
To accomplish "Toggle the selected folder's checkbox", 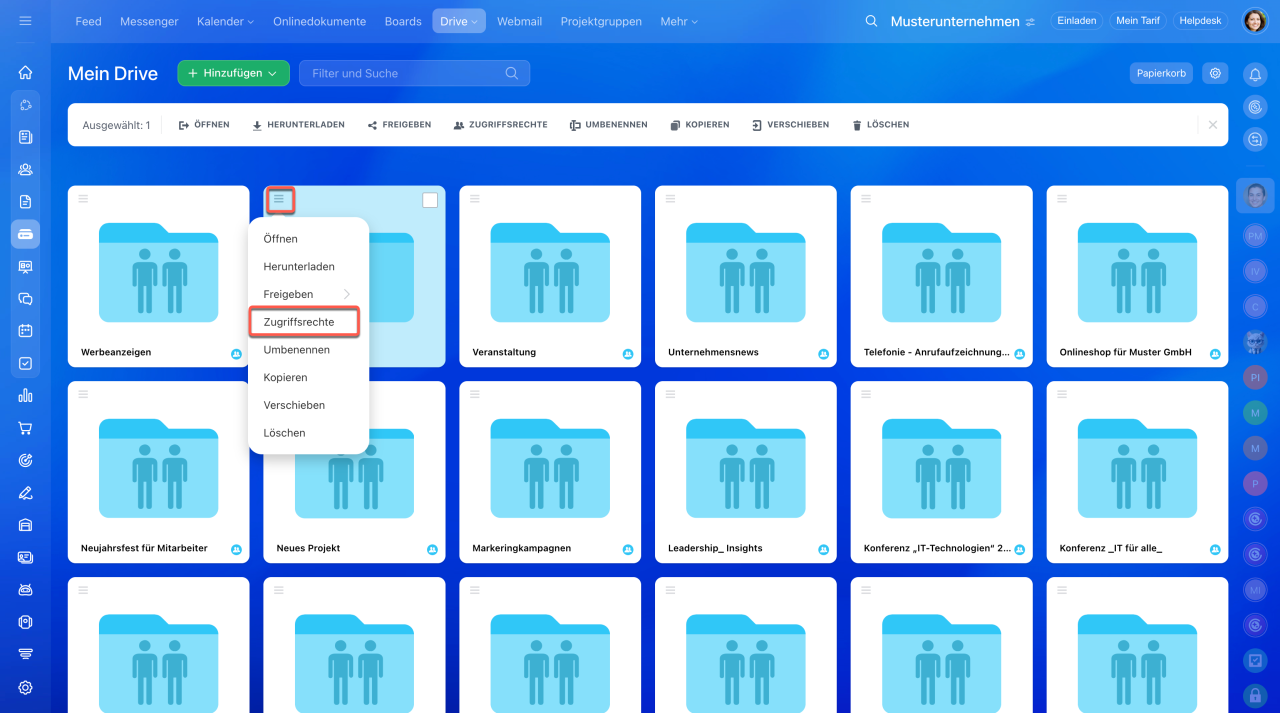I will coord(430,200).
